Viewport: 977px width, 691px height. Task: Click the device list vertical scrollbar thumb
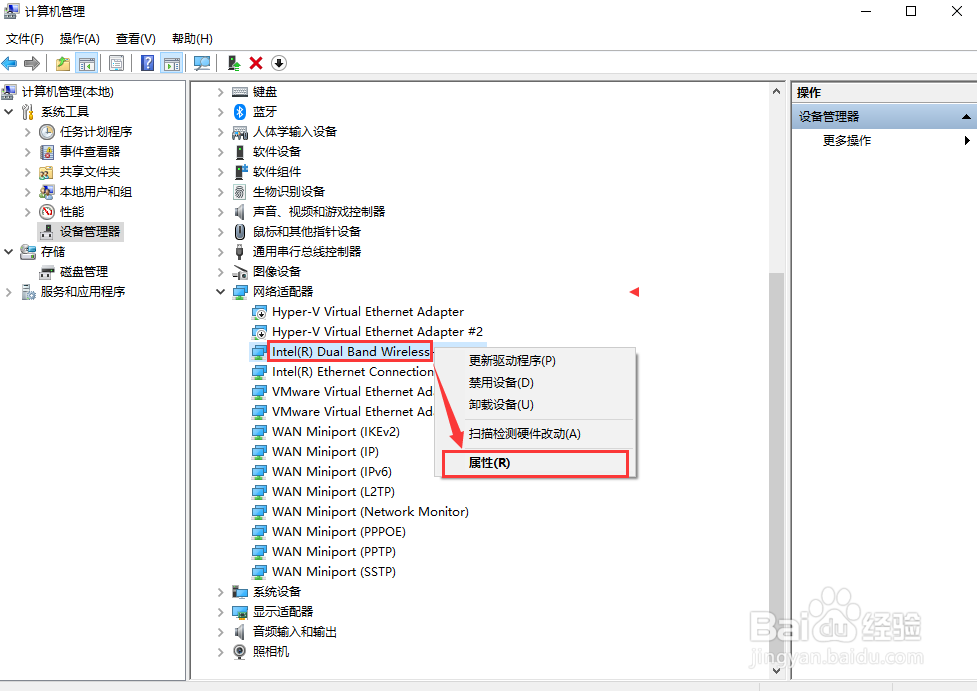(776, 467)
